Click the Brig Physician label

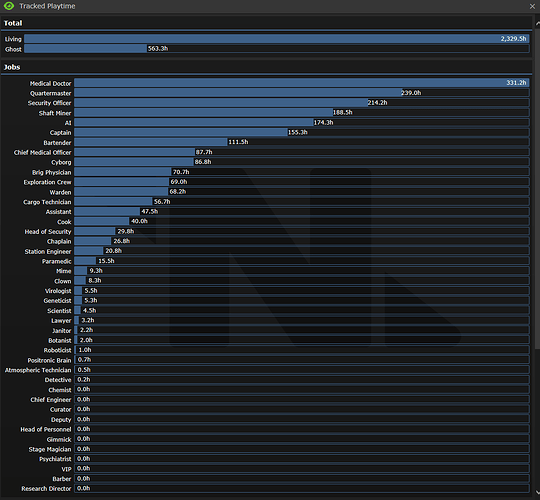[x=52, y=172]
